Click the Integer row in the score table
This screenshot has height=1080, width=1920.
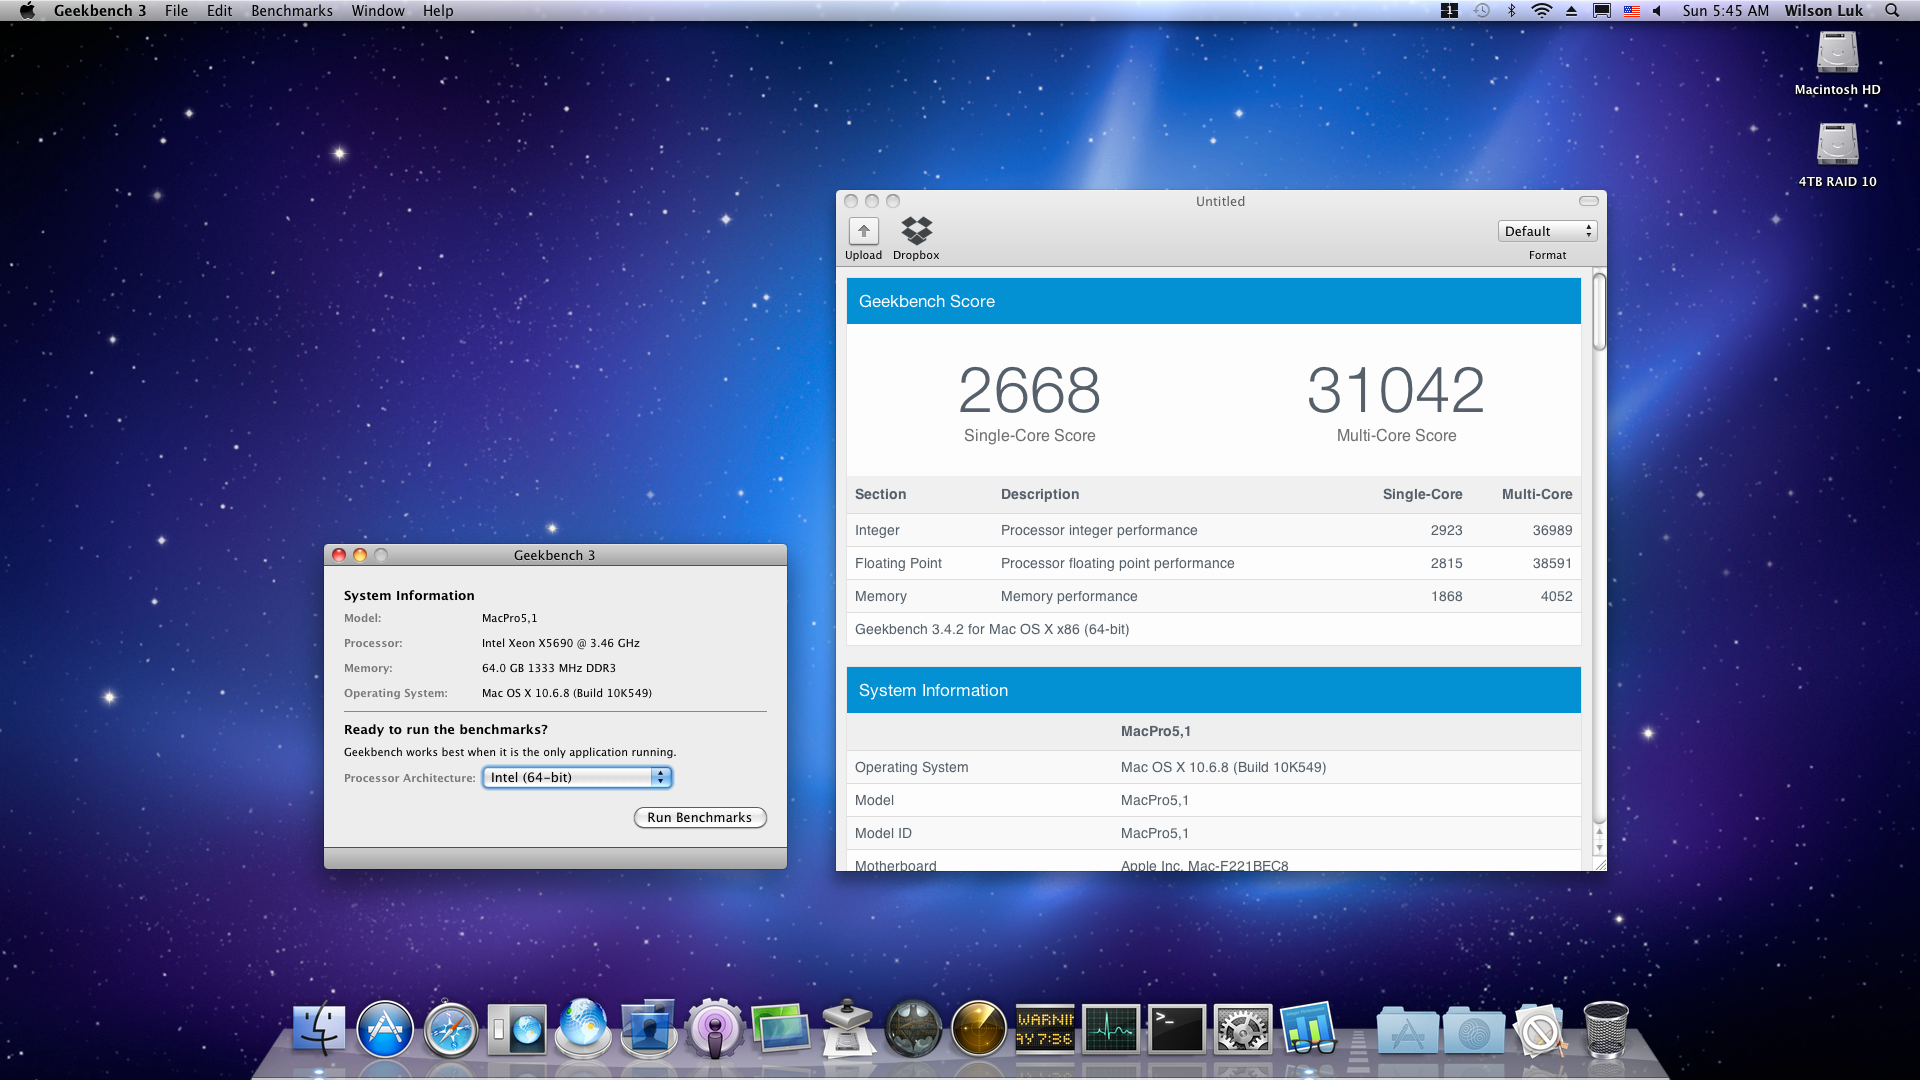1213,530
